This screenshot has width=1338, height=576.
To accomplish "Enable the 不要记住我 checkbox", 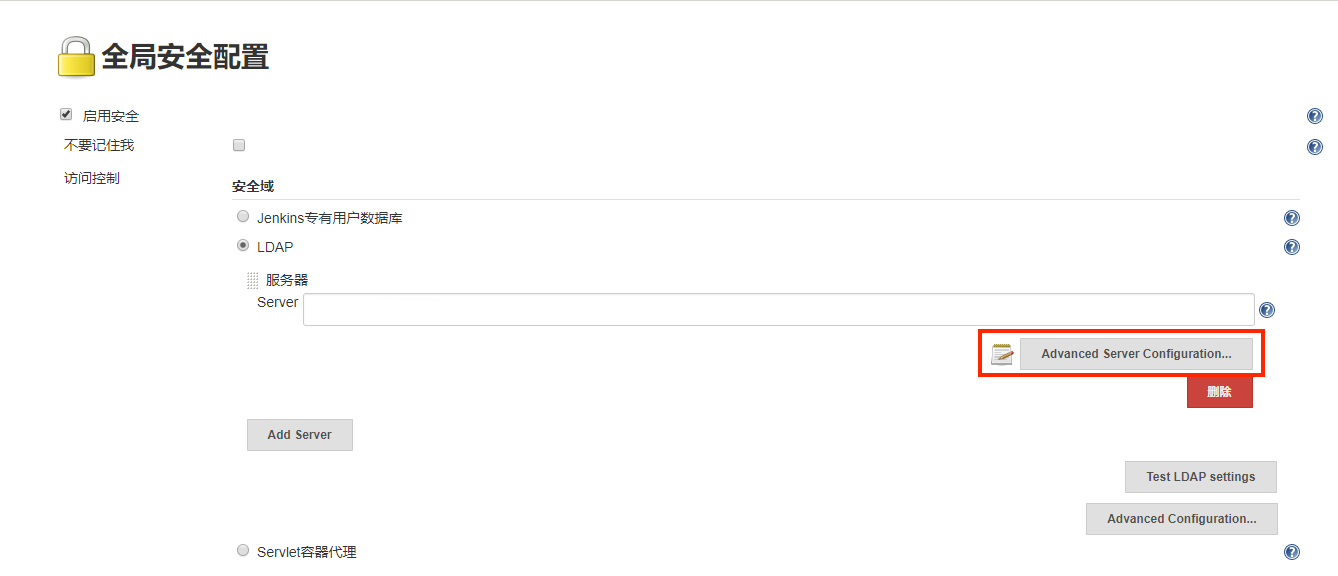I will coord(239,145).
